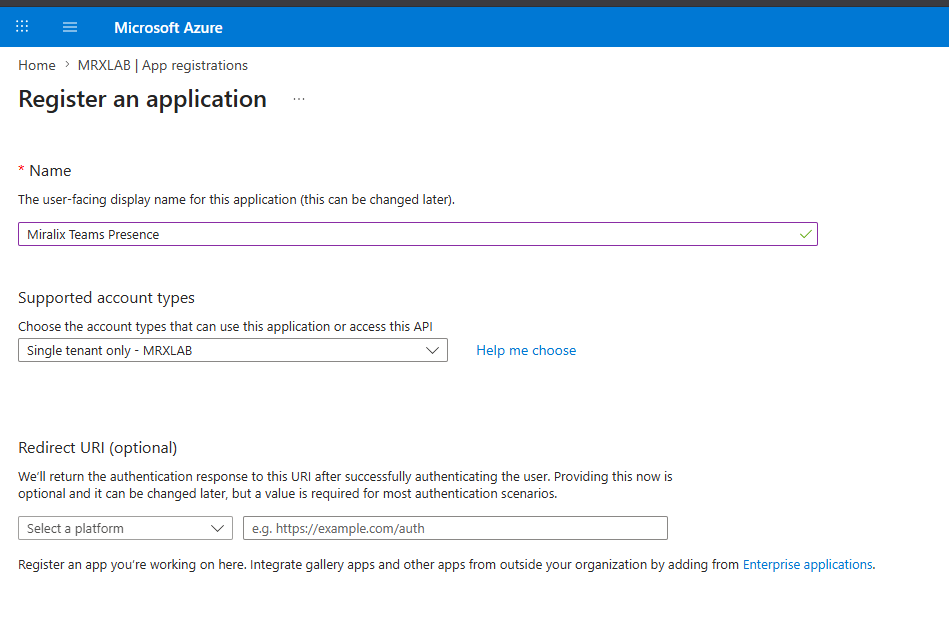Click the Redirect URI input box
Screen dimensions: 949x617
click(x=455, y=528)
